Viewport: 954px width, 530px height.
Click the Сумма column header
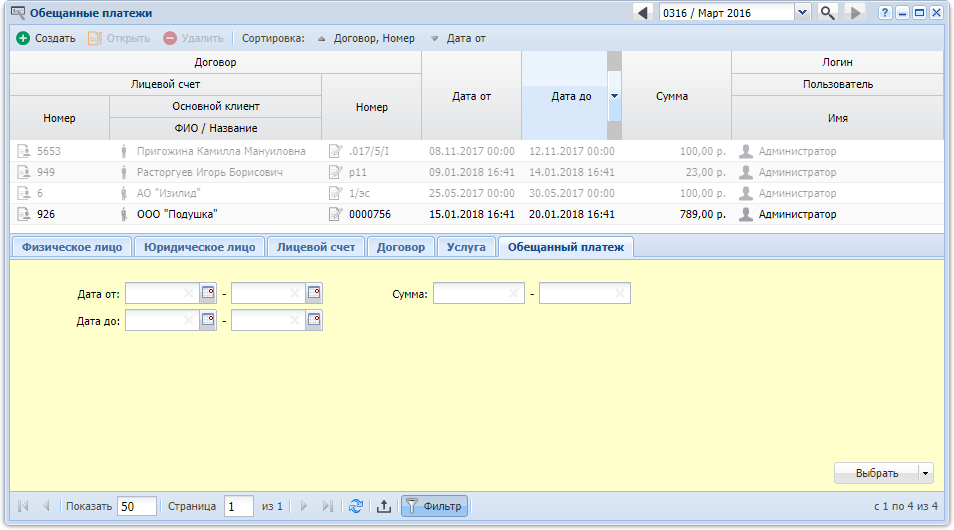677,96
